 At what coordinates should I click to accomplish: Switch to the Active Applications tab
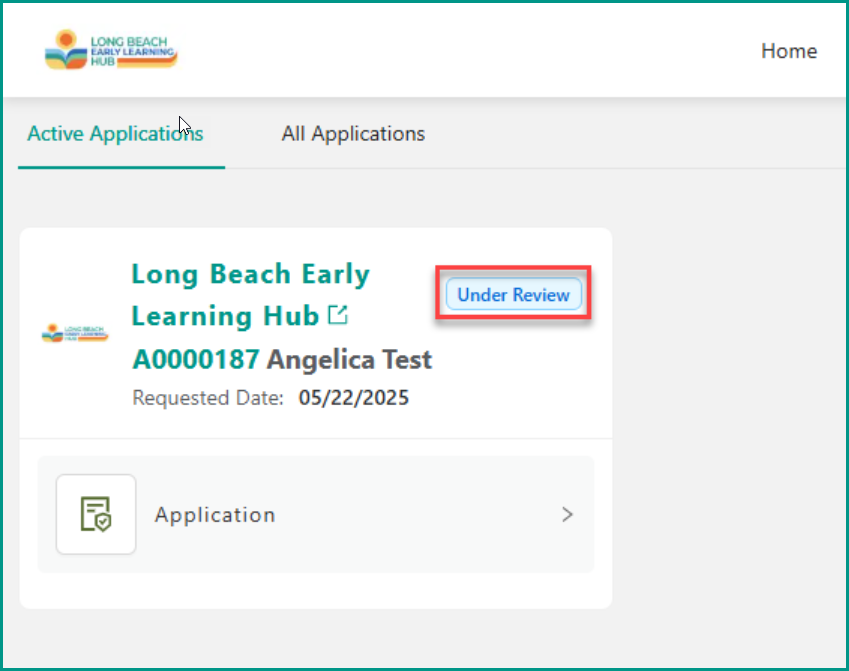click(115, 134)
